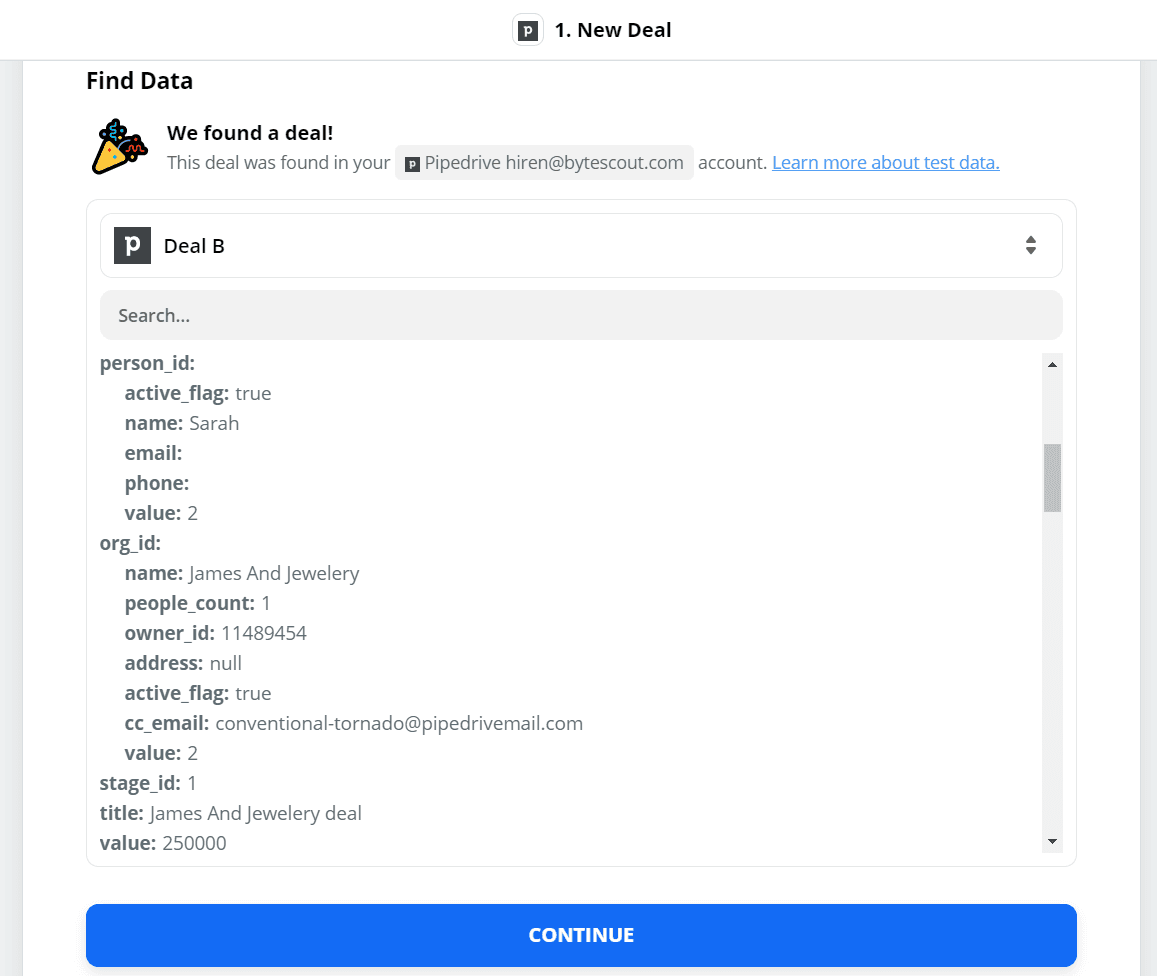
Task: Click the owner_id 11489454 row
Action: 216,633
